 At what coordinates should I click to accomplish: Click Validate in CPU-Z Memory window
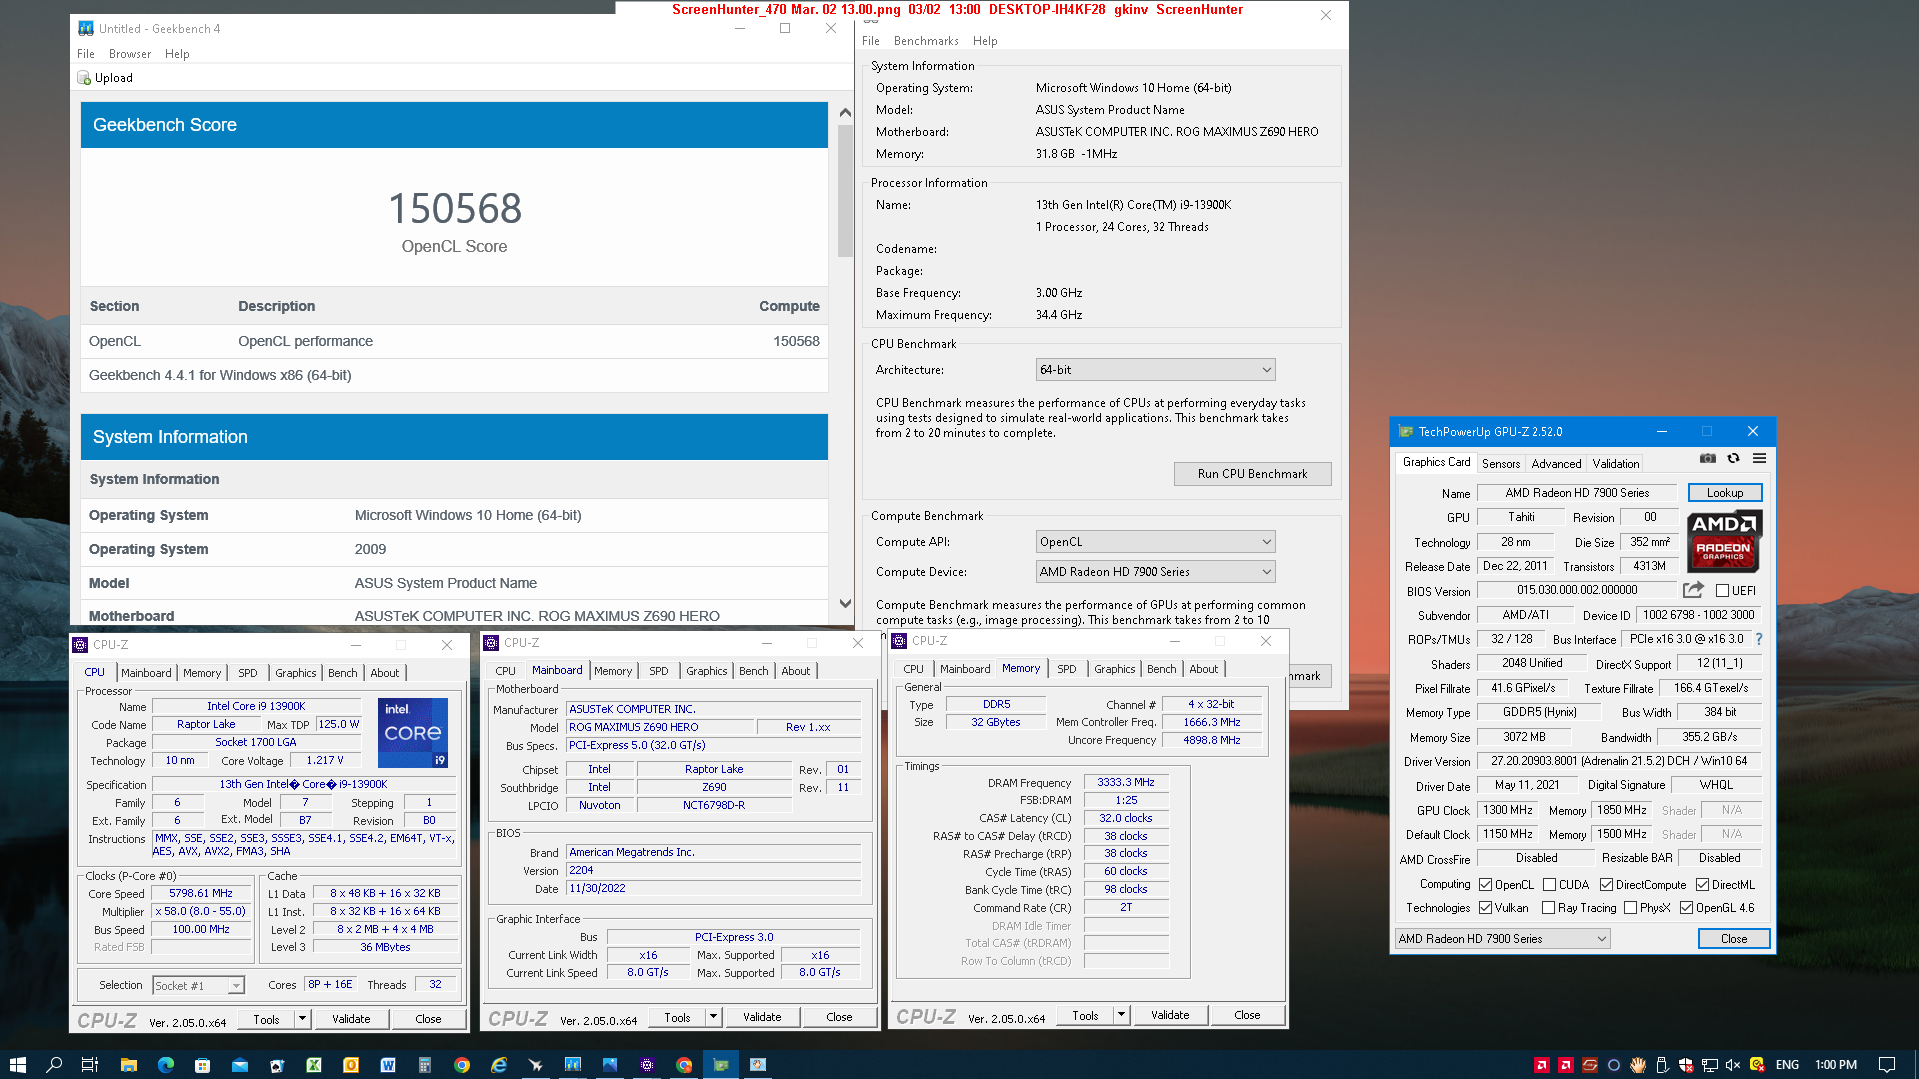(x=1170, y=1015)
